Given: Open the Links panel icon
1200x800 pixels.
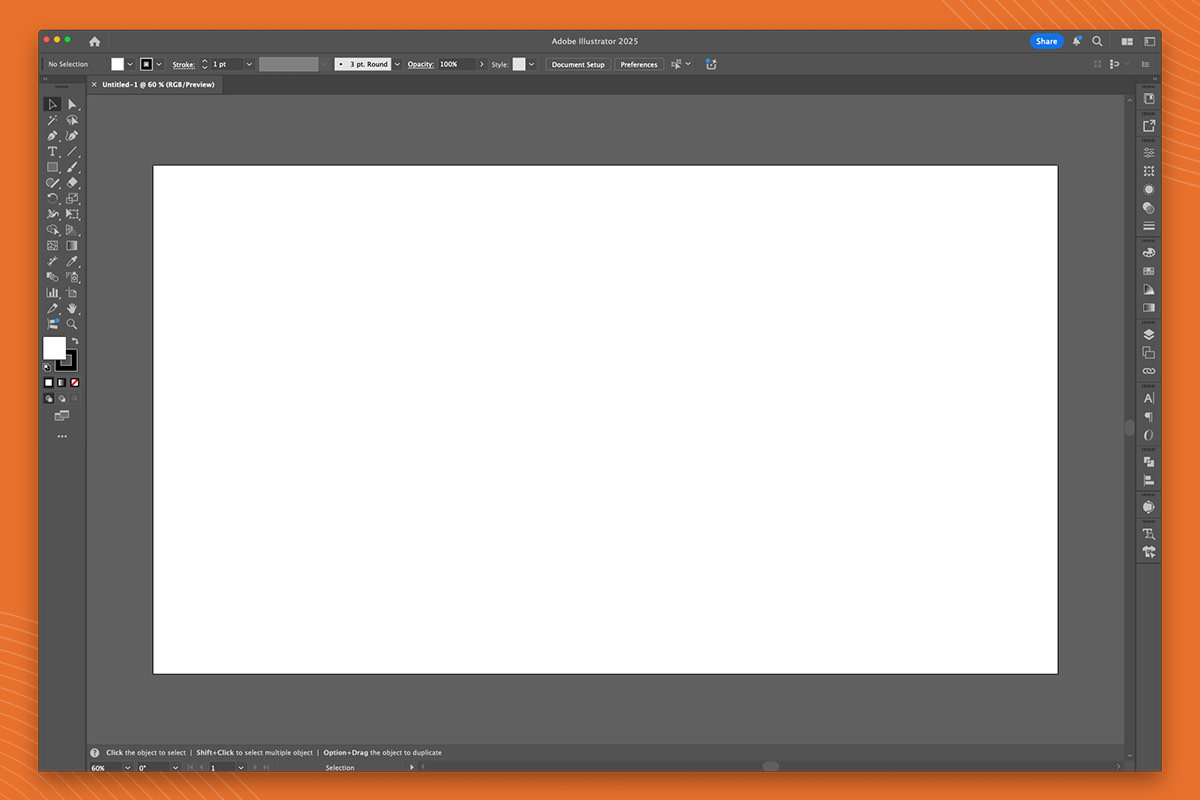Looking at the screenshot, I should [x=1149, y=371].
